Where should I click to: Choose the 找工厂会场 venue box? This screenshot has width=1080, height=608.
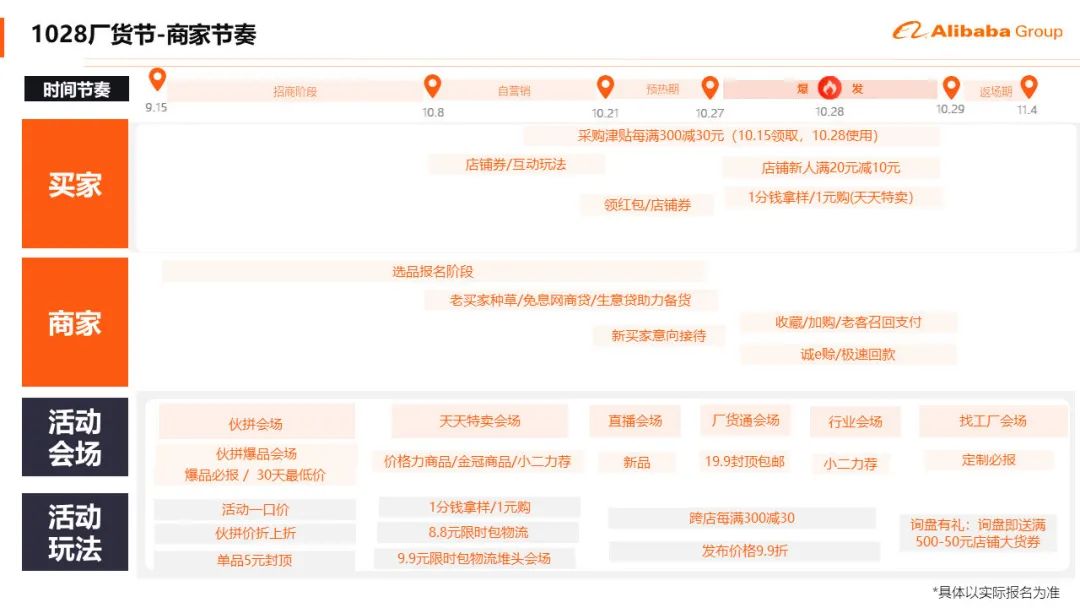(992, 421)
